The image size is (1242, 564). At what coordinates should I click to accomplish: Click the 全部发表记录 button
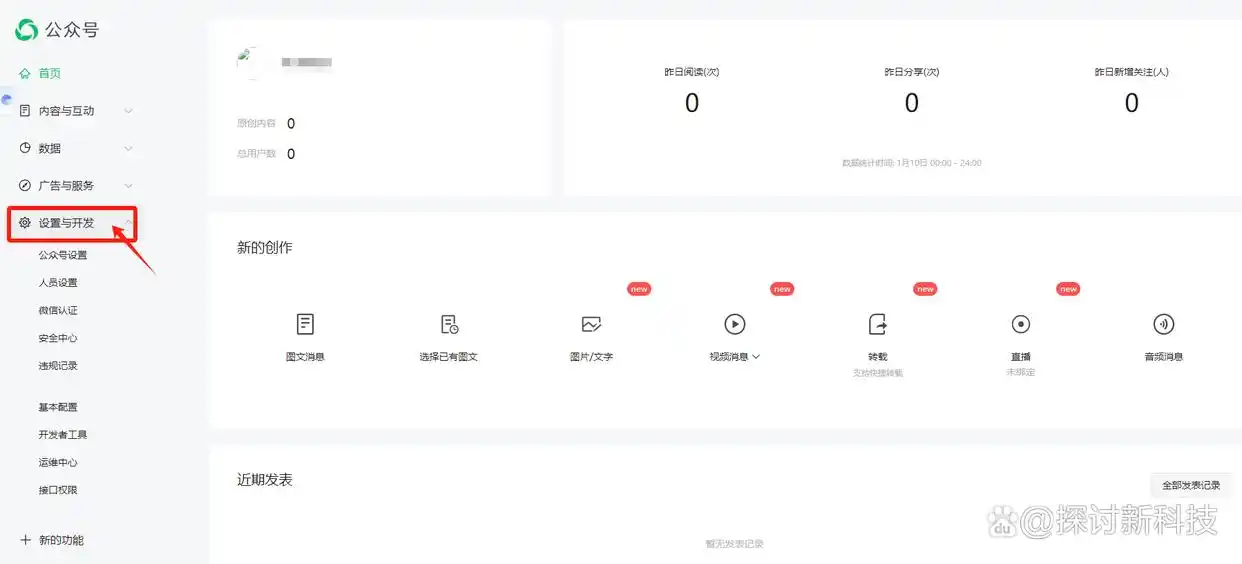coord(1190,485)
